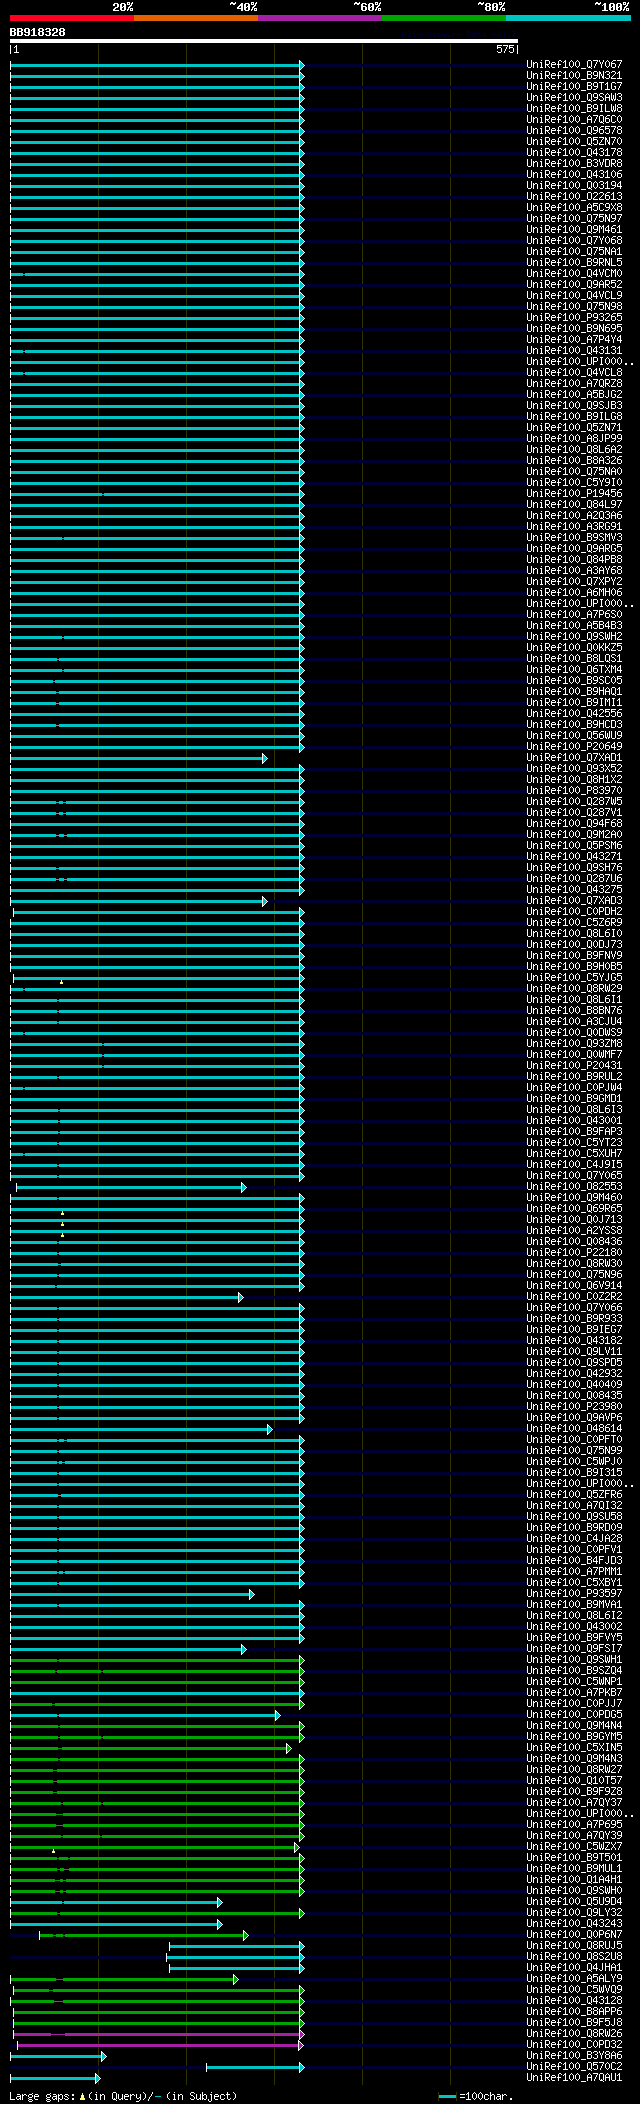This screenshot has height=2104, width=640.
Task: Select hit label UniRef100_C5XIN5
Action: click(x=574, y=1748)
